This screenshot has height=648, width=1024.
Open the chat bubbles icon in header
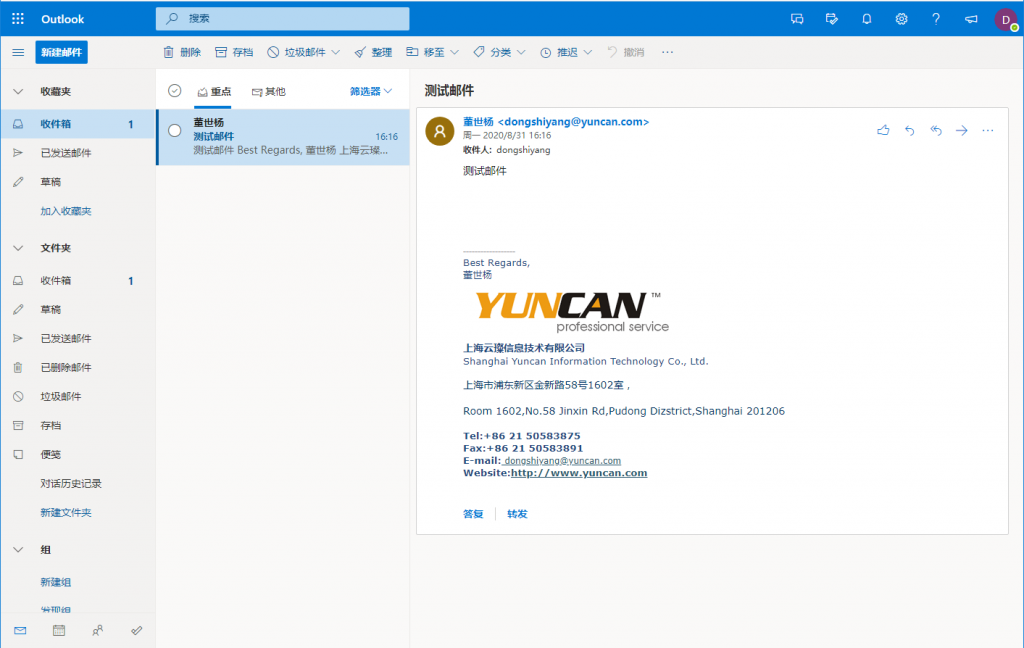[x=797, y=19]
